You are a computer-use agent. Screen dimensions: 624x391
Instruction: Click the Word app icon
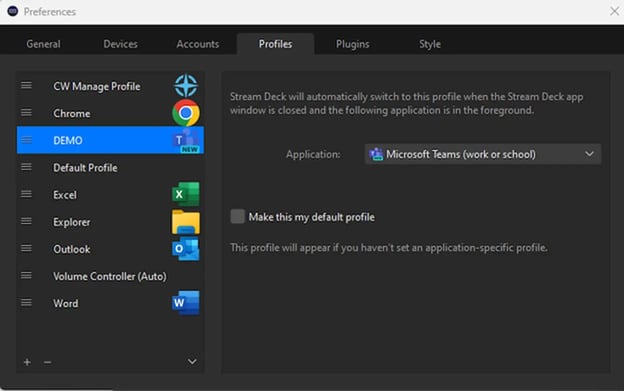click(x=186, y=303)
